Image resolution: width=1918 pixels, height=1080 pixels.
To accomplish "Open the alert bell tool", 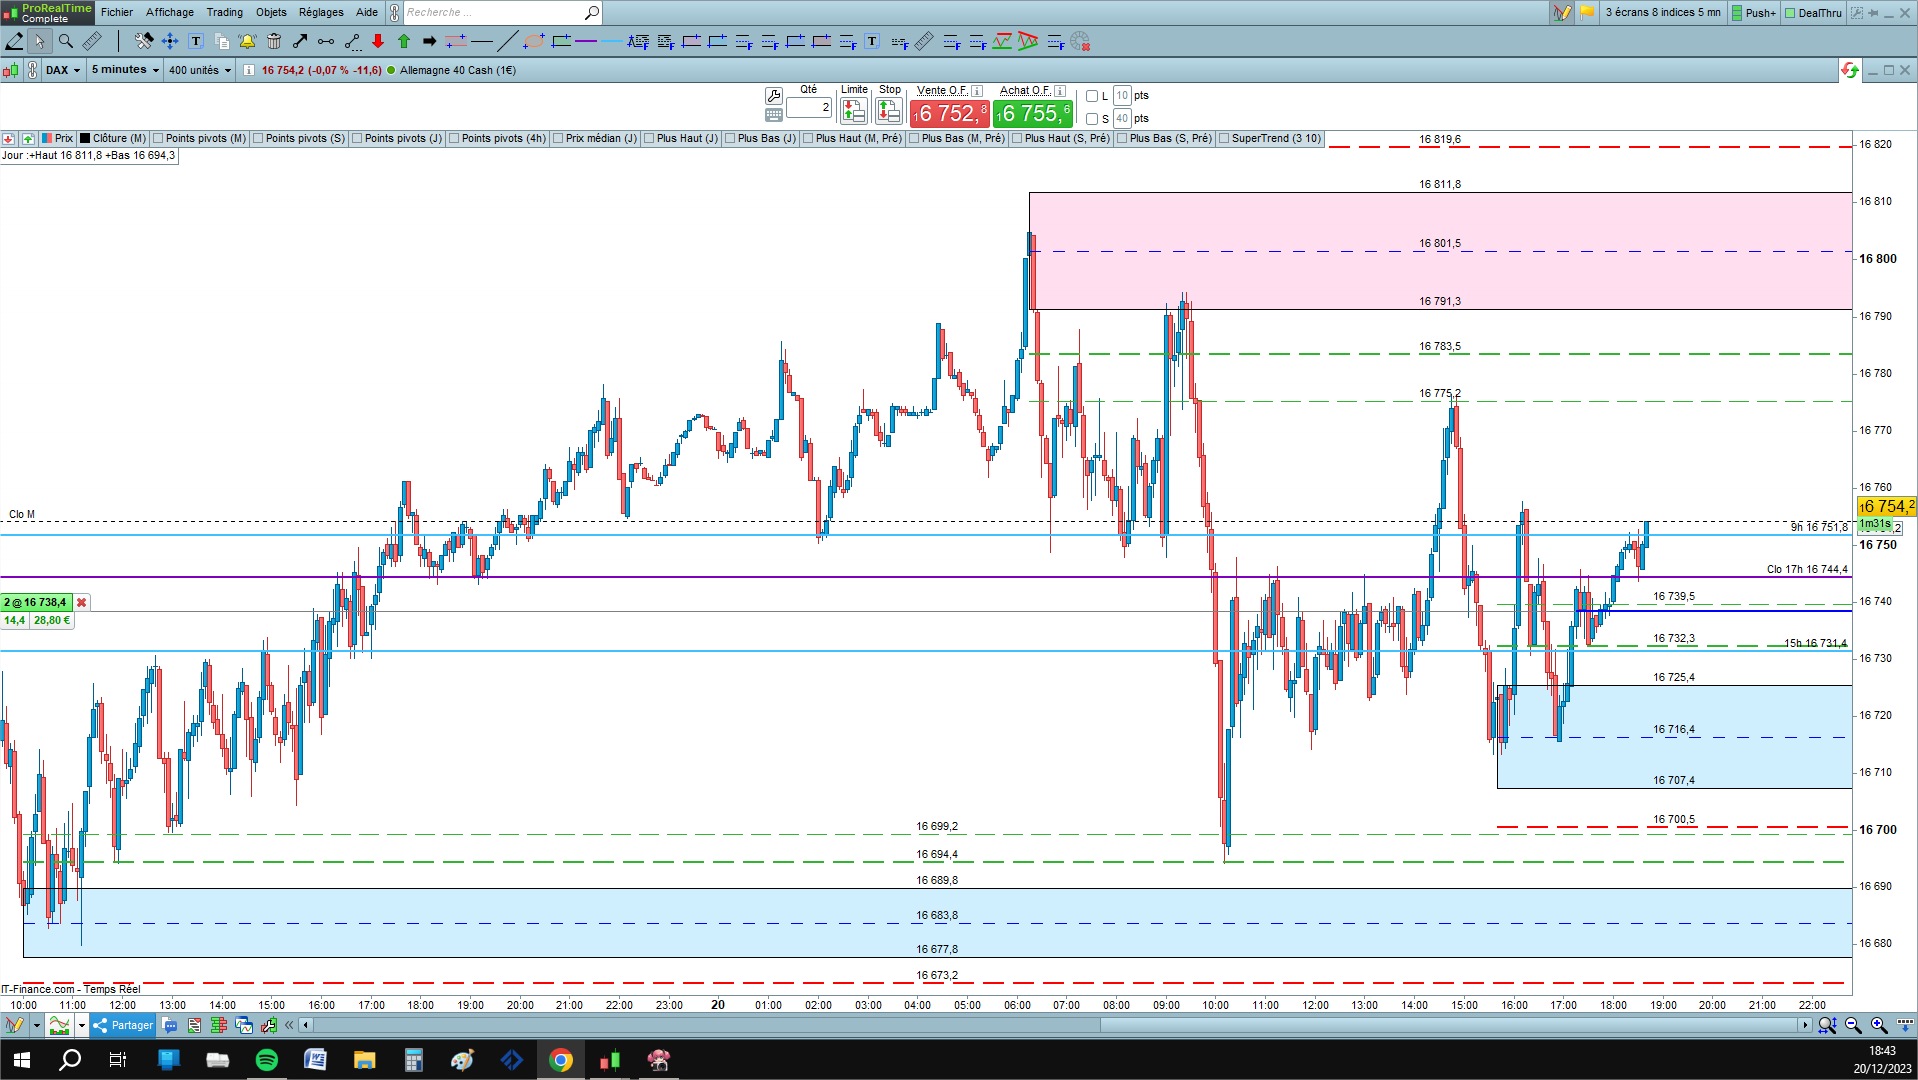I will click(247, 42).
